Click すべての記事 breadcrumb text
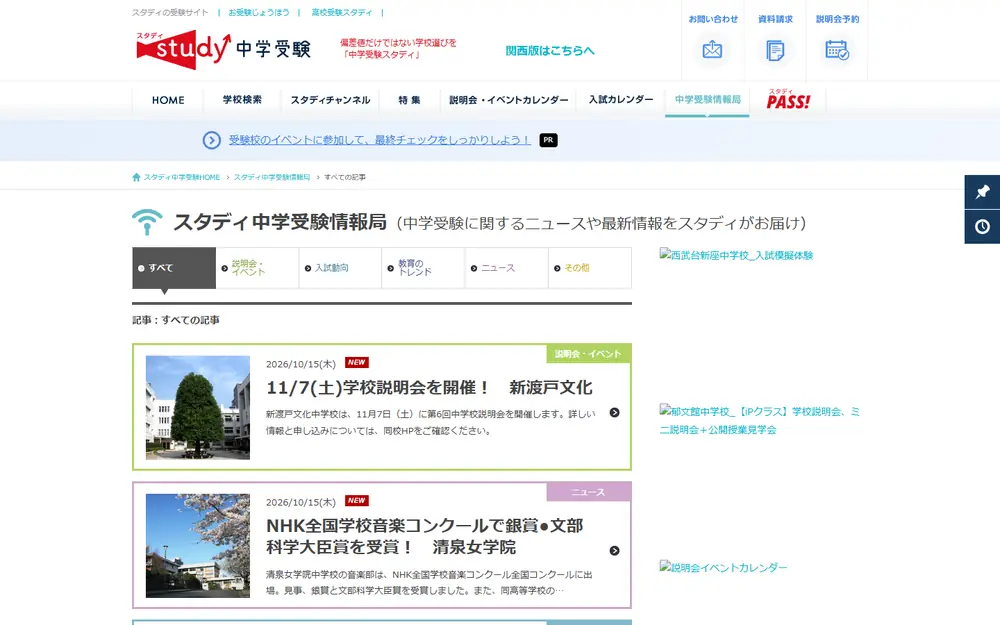Image resolution: width=1000 pixels, height=625 pixels. click(x=345, y=177)
